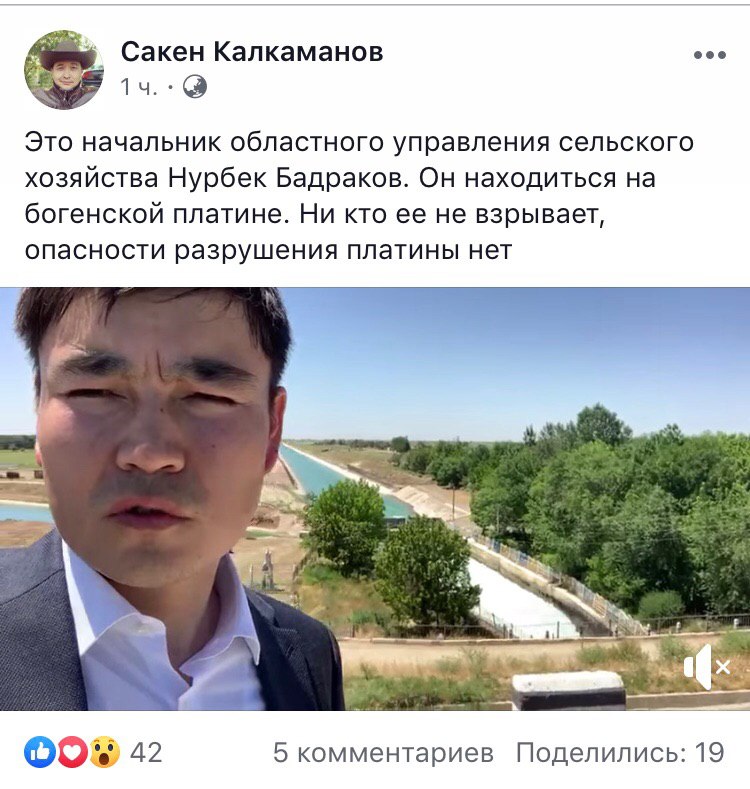The height and width of the screenshot is (789, 750).
Task: Click the name "Нурбек Бадраков" in the post text
Action: tap(286, 178)
